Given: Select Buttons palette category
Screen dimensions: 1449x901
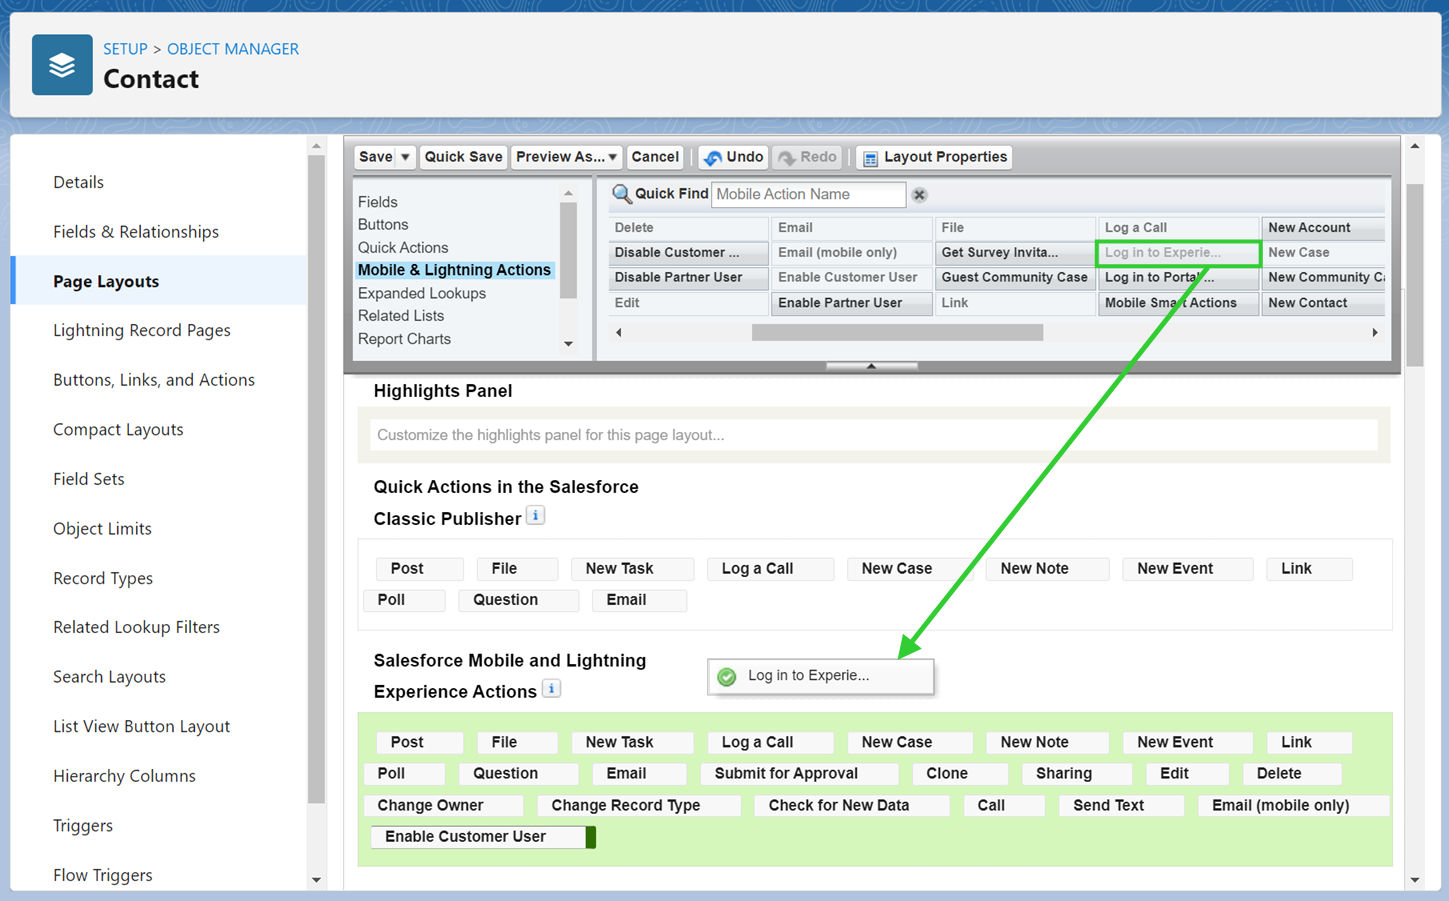Looking at the screenshot, I should (383, 225).
